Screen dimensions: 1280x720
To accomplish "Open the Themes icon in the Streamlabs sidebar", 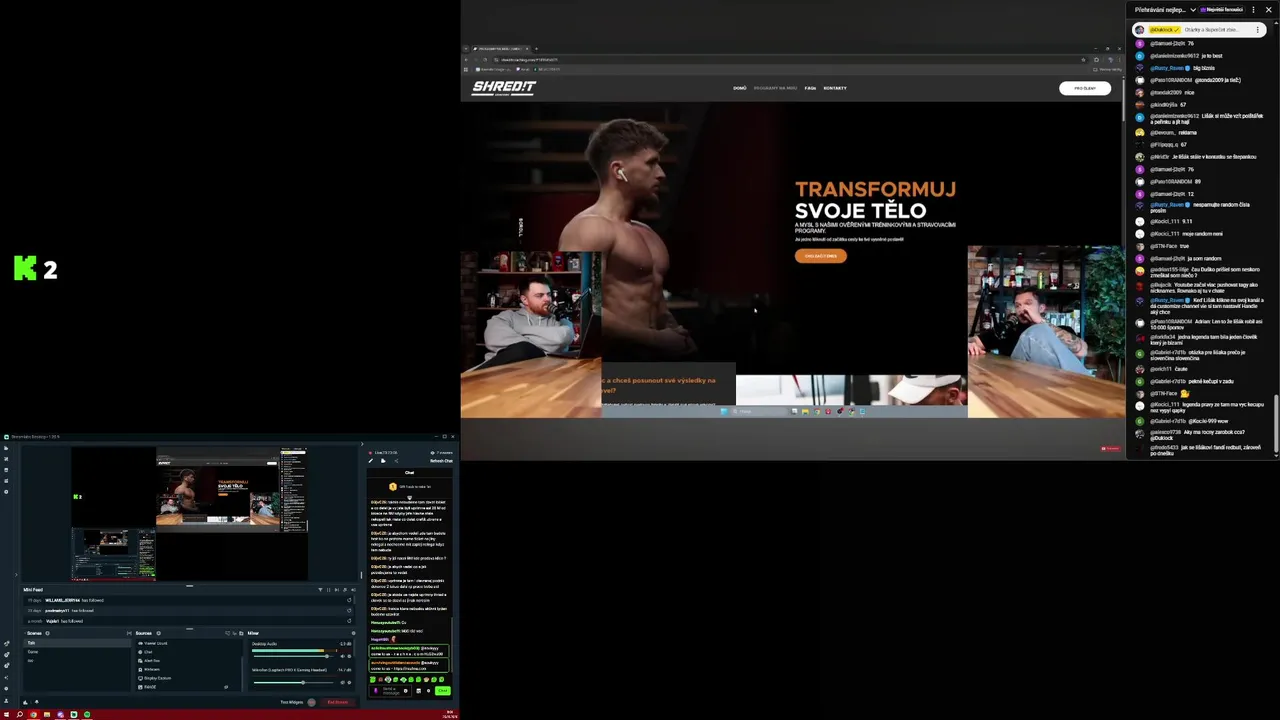I will coord(6,470).
